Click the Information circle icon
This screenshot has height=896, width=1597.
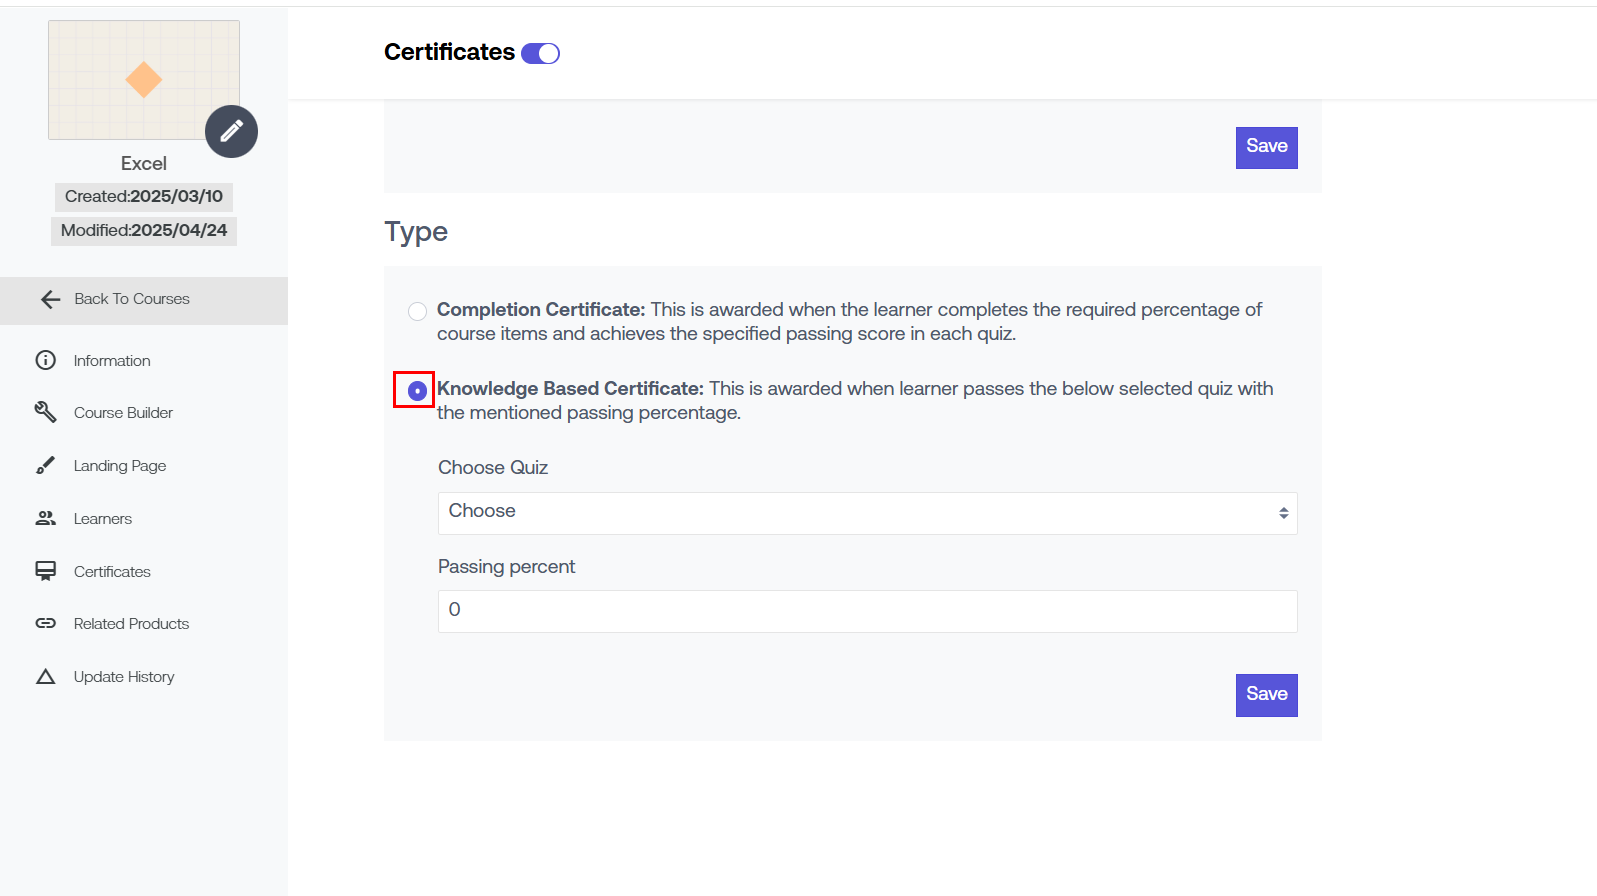[x=46, y=360]
